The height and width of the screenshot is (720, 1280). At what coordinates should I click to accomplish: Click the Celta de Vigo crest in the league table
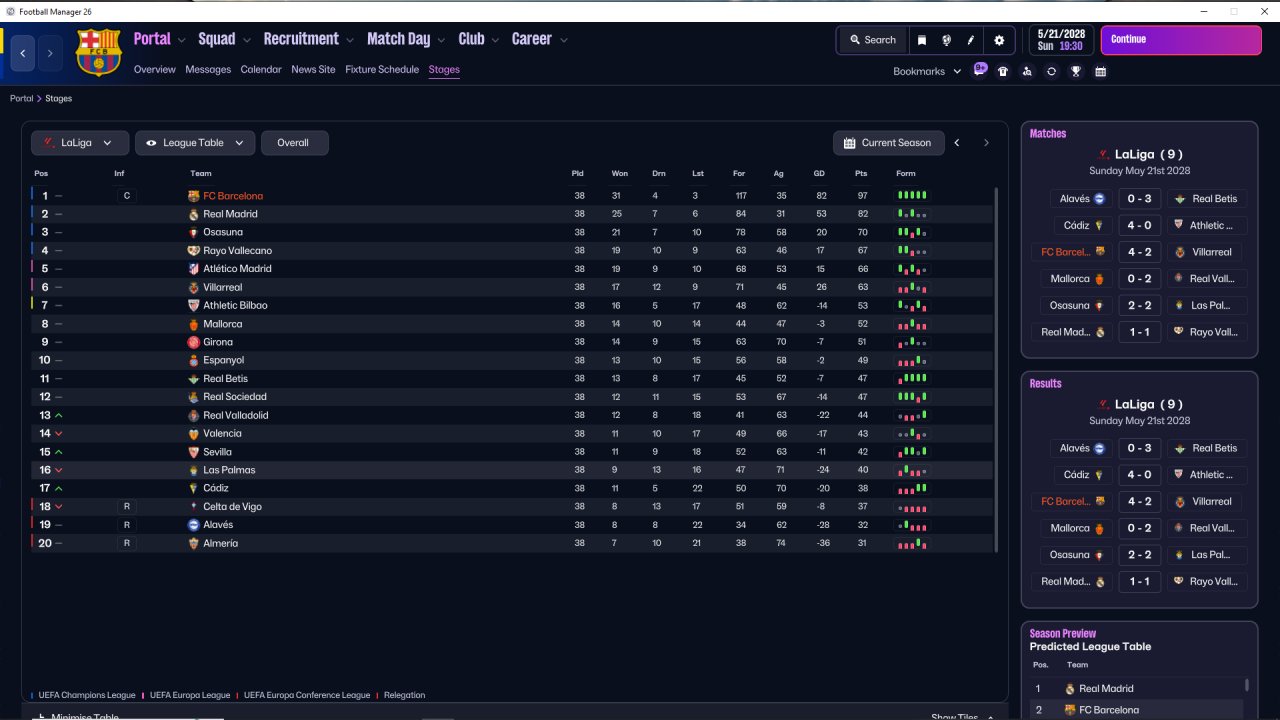point(194,507)
